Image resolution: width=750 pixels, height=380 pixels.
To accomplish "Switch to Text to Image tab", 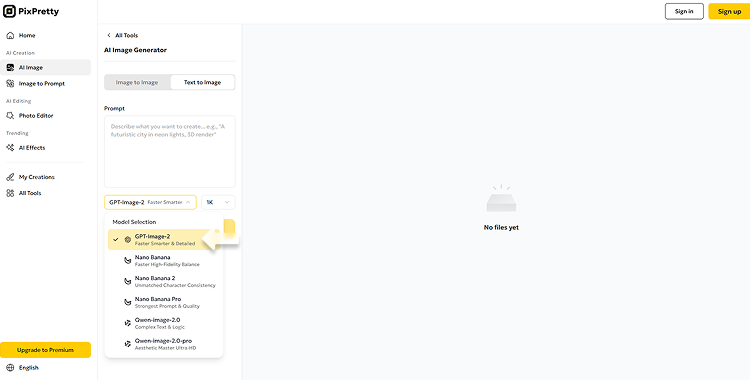I will coord(202,82).
